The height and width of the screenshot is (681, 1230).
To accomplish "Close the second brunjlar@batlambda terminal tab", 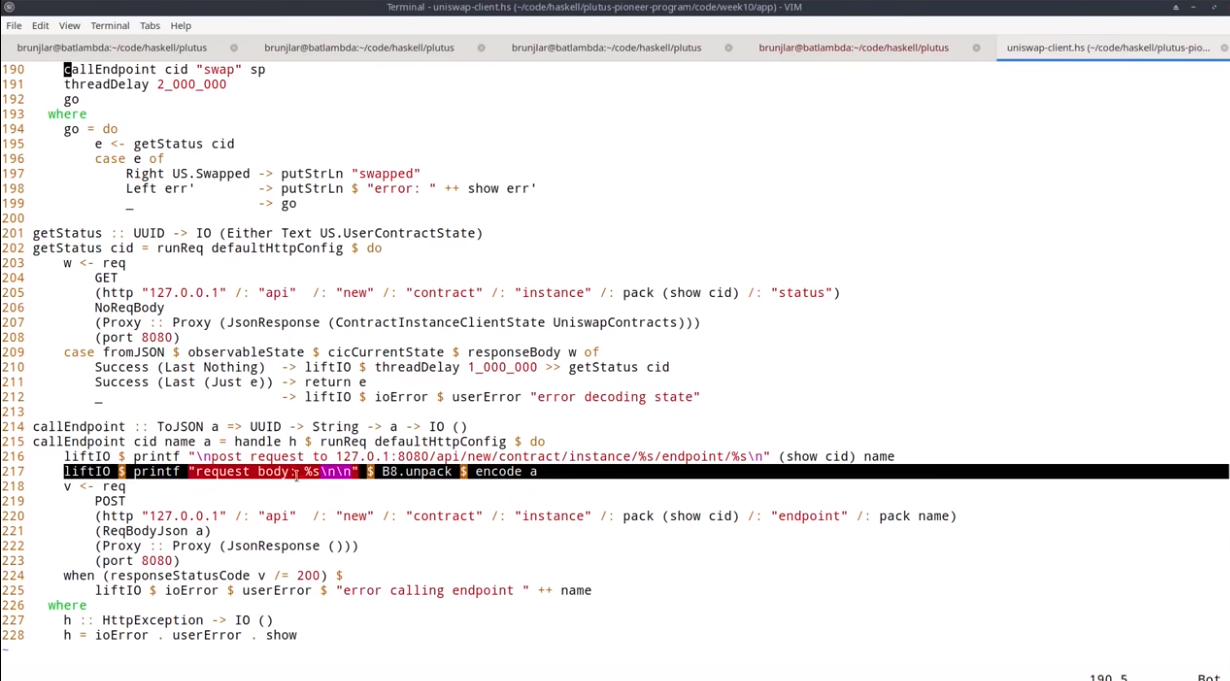I will (481, 47).
